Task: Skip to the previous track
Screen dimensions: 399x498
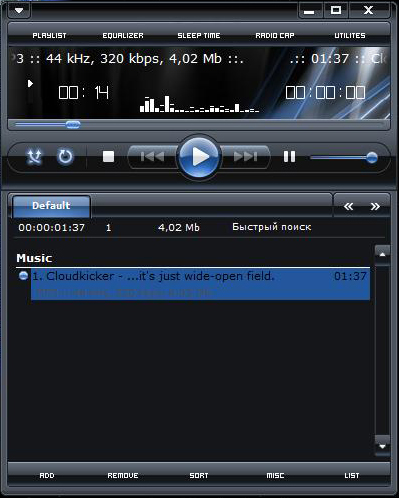Action: [152, 156]
